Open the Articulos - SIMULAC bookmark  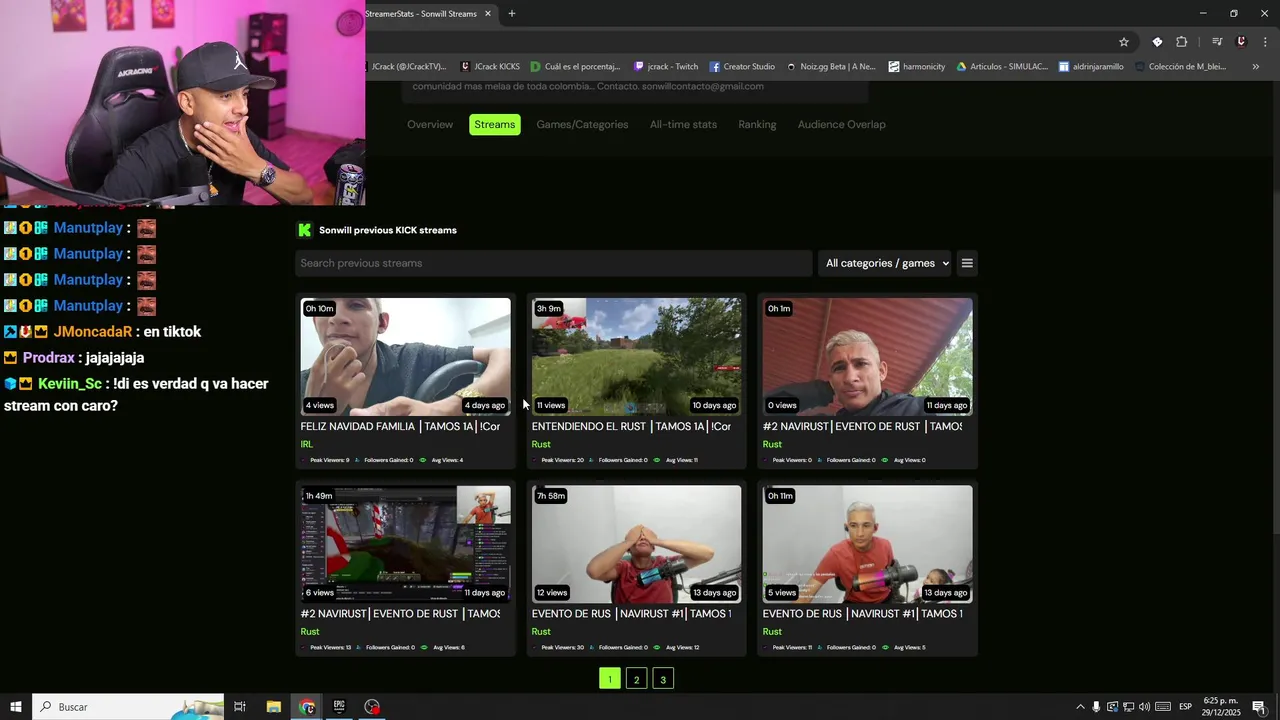tap(1002, 67)
